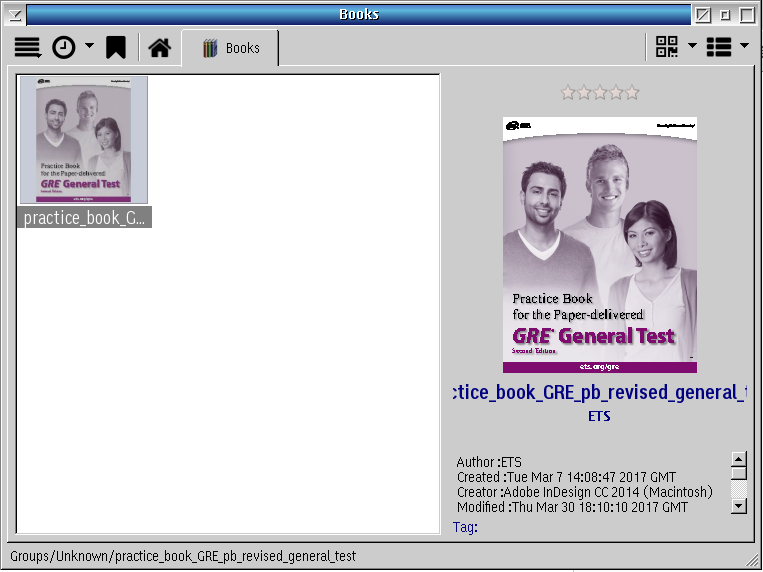Open the bookmarks icon
The height and width of the screenshot is (572, 763).
coord(116,48)
